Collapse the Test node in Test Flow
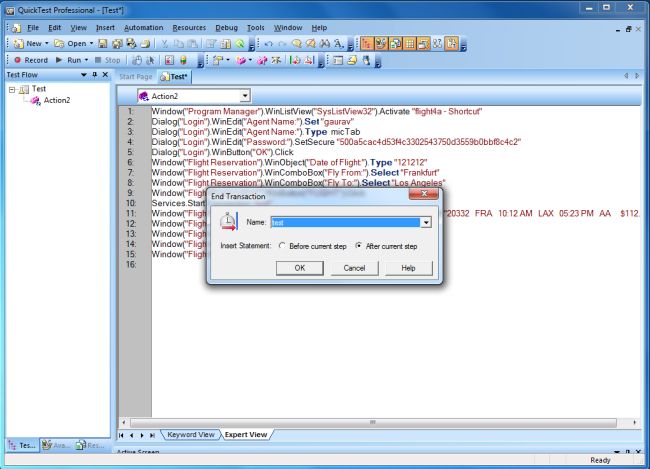The image size is (650, 469). [x=12, y=89]
